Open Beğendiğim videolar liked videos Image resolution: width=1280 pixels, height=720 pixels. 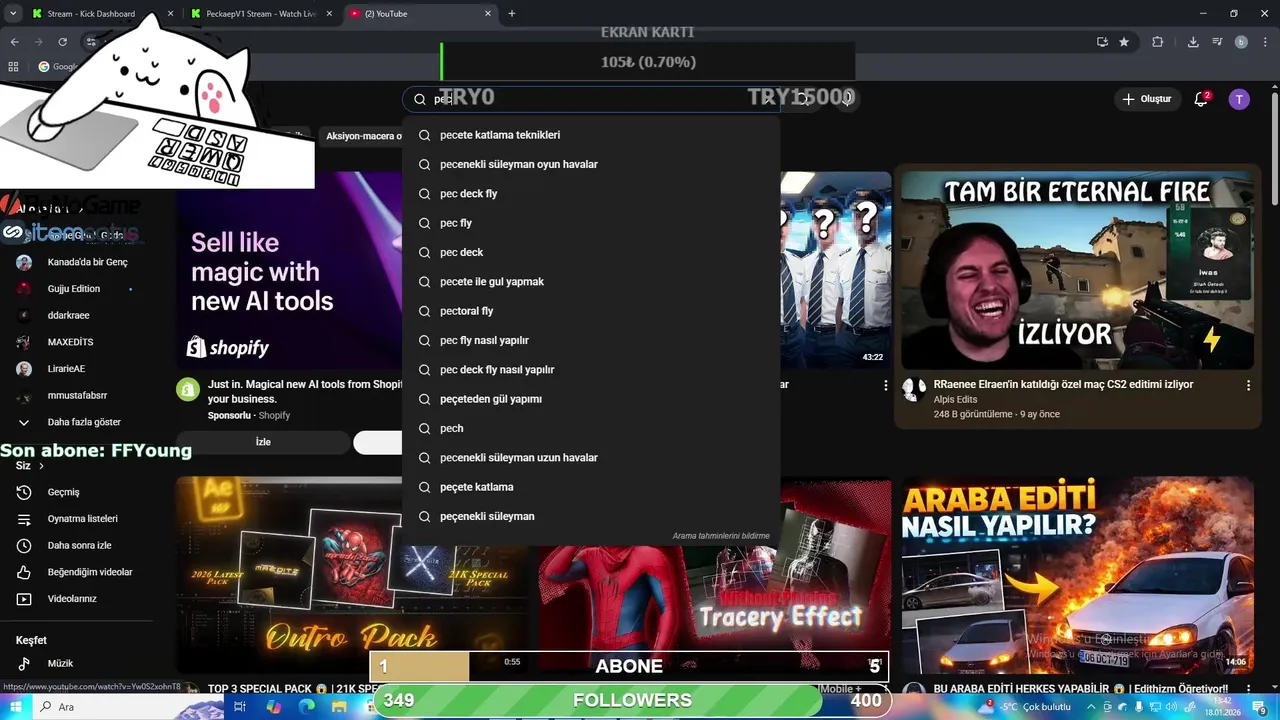click(90, 572)
